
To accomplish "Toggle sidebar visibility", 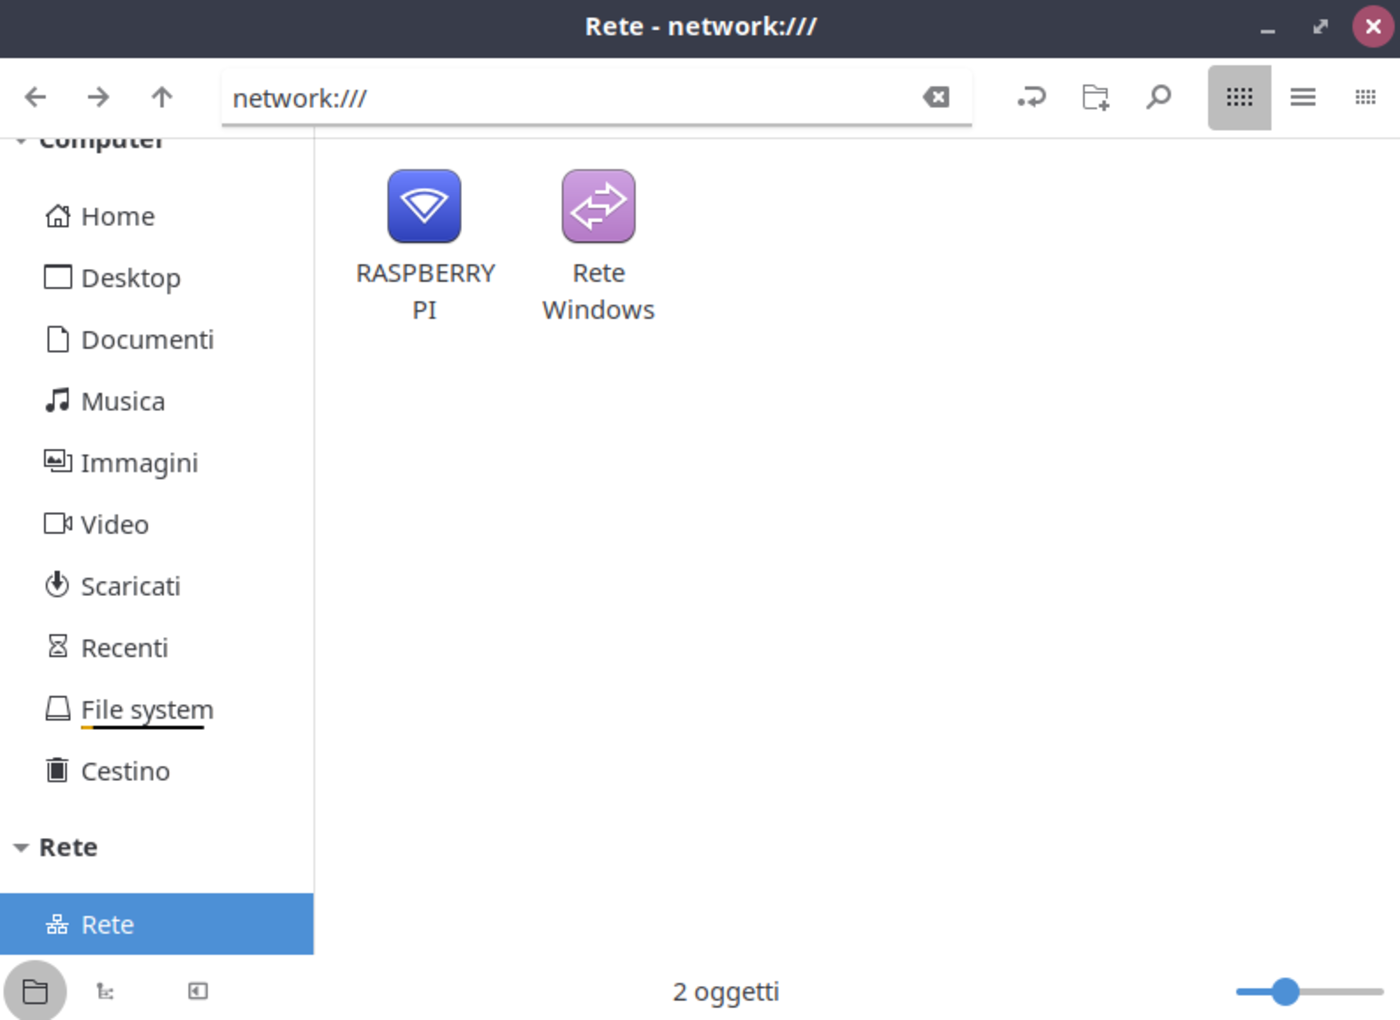I will pos(197,991).
